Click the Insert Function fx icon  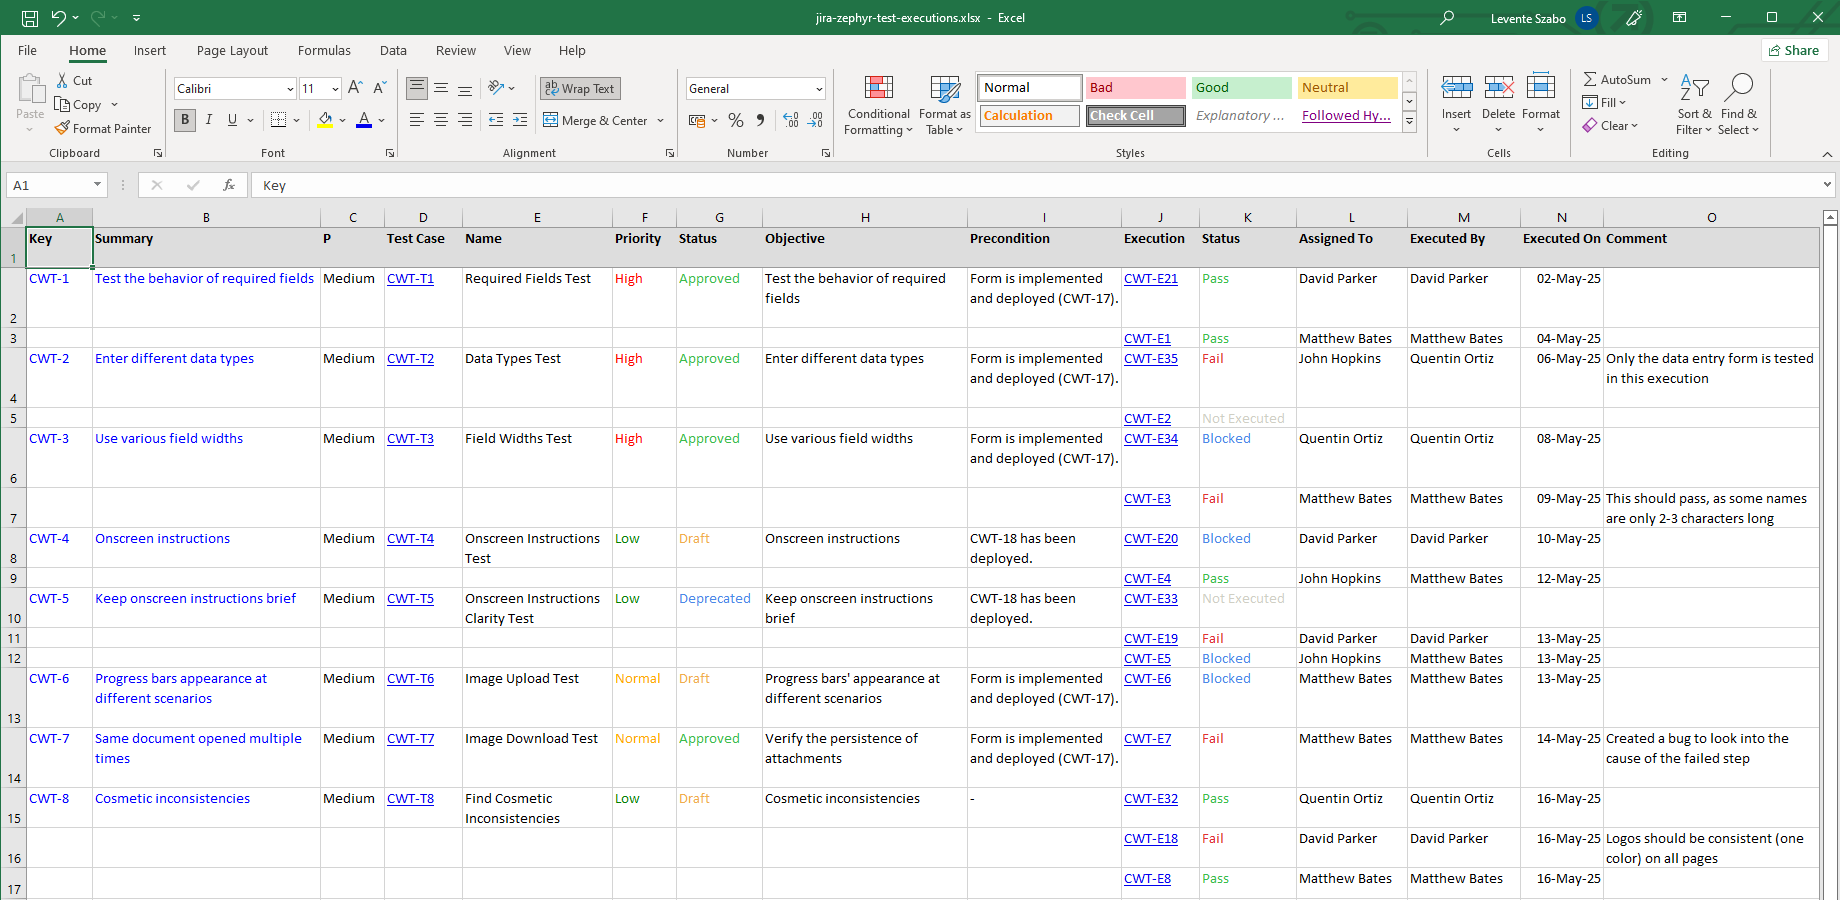(229, 185)
